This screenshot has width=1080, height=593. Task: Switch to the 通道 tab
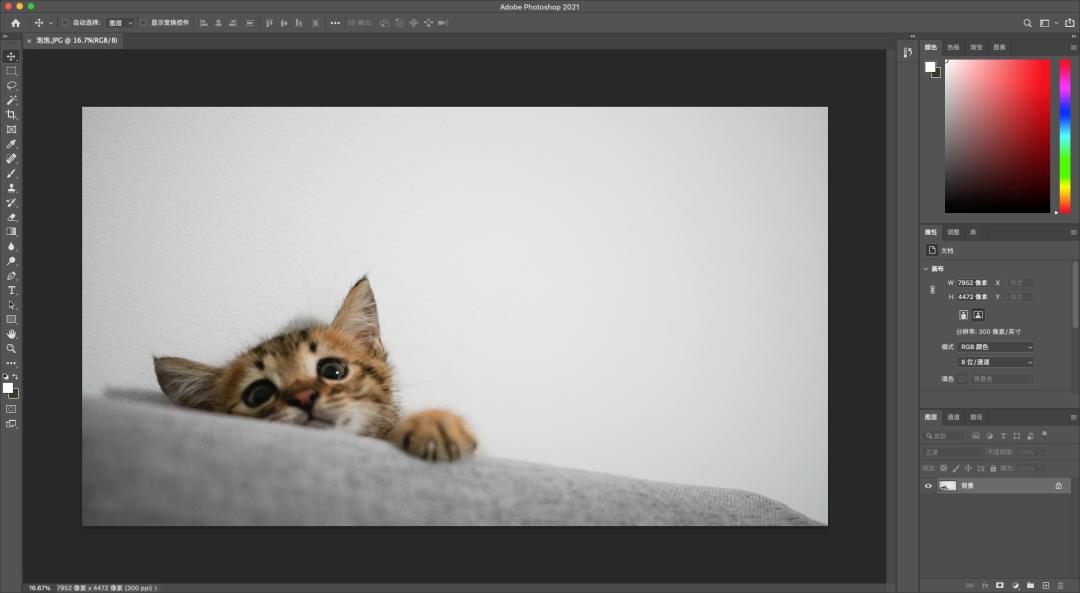pyautogui.click(x=953, y=417)
